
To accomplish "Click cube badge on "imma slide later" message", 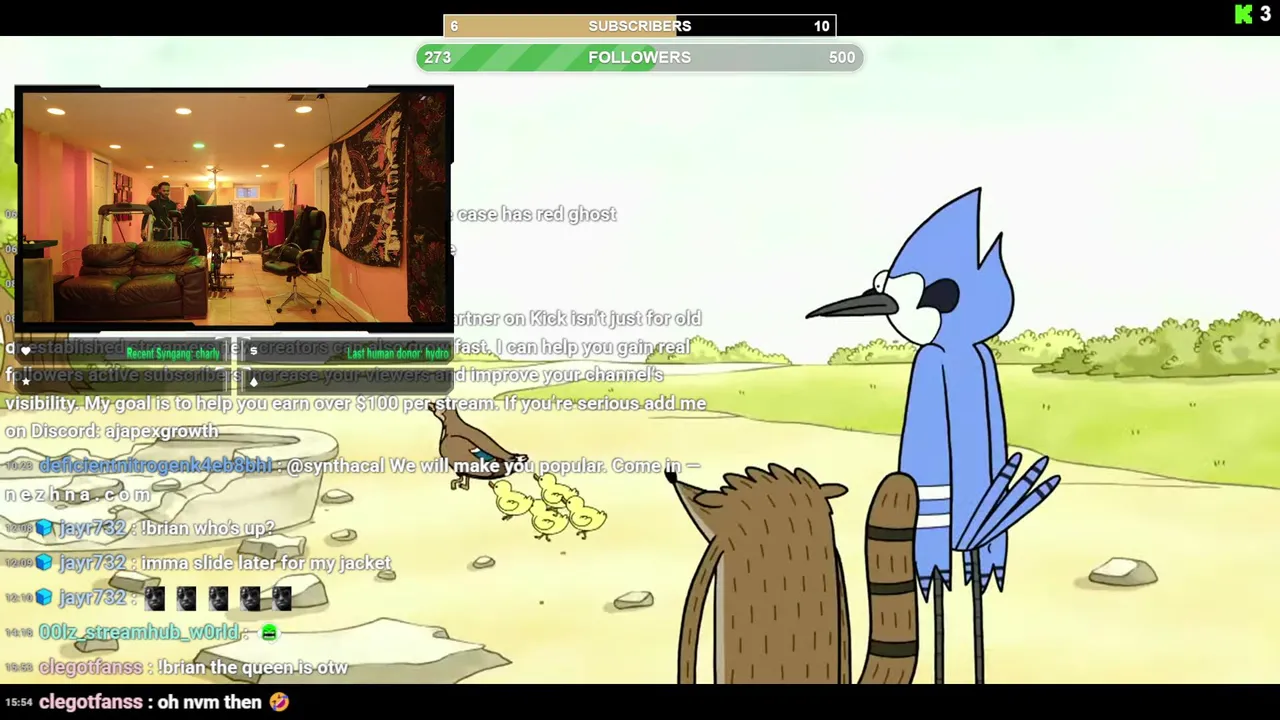I will [44, 563].
